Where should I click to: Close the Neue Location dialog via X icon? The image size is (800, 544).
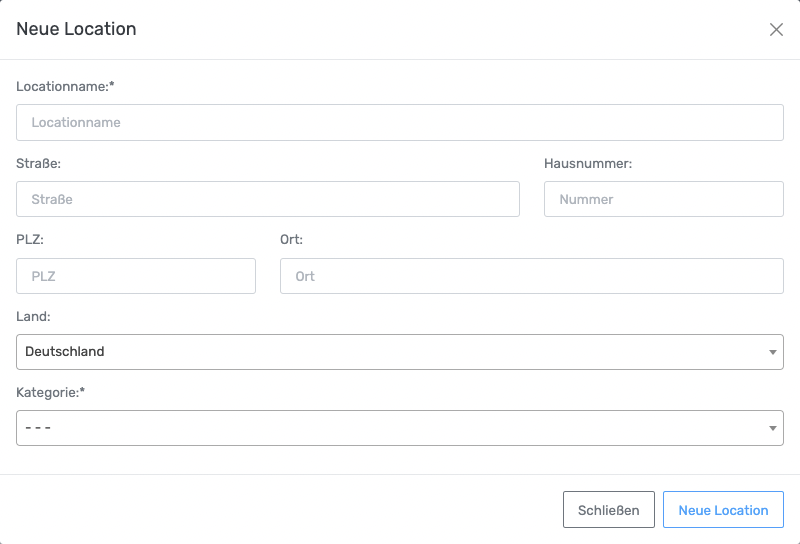(776, 30)
